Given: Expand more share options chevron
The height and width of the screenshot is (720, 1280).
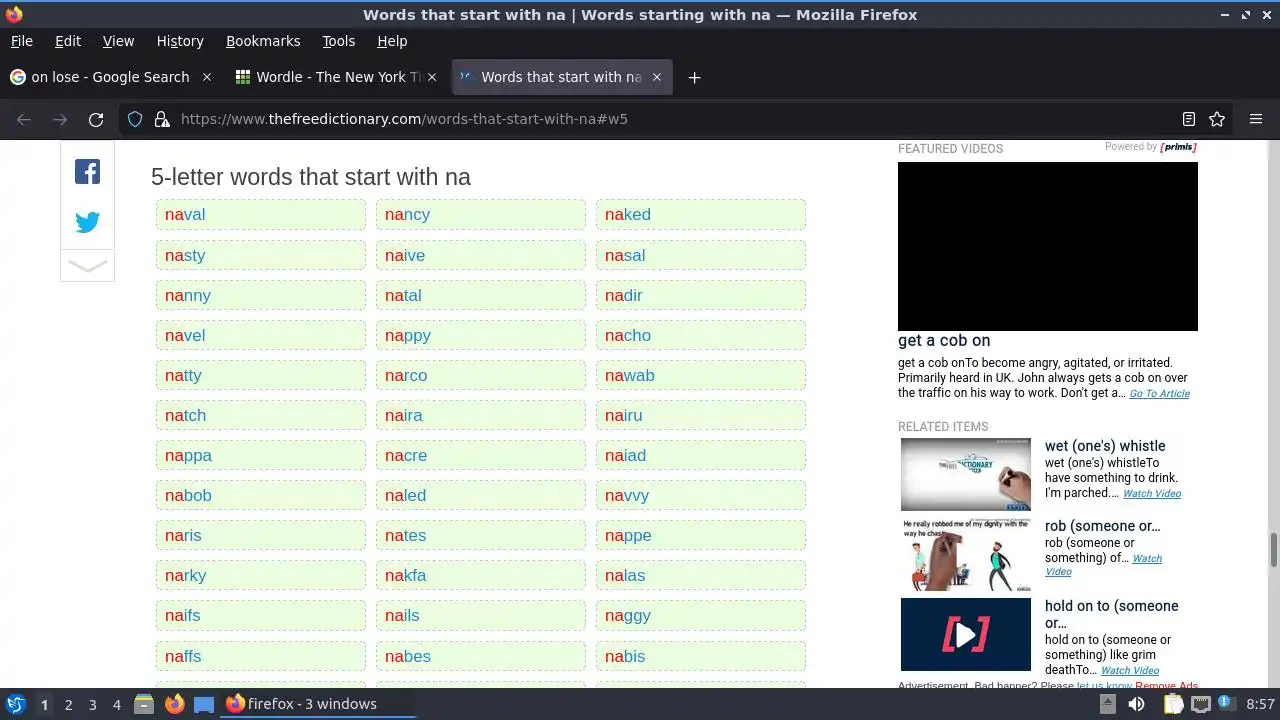Looking at the screenshot, I should [87, 266].
